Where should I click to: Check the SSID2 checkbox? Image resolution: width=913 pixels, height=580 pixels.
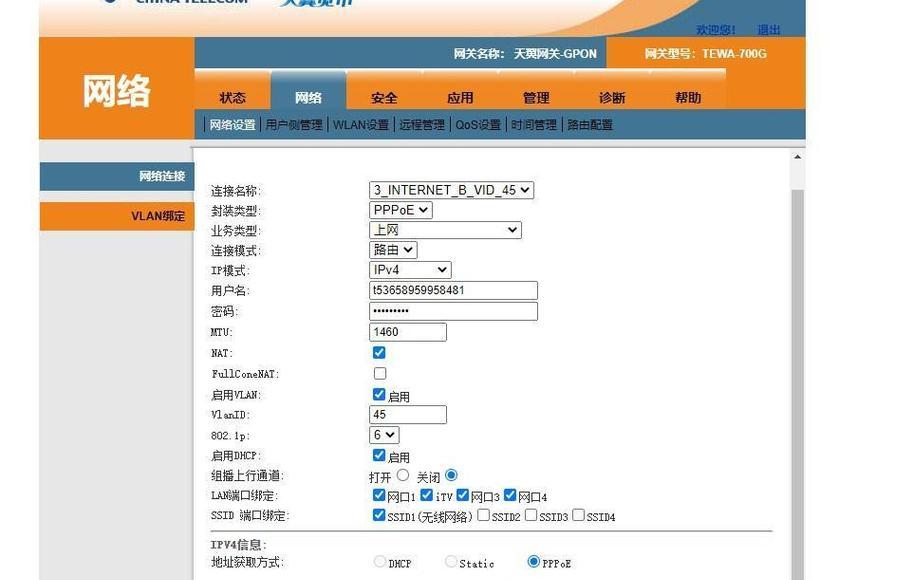click(483, 515)
